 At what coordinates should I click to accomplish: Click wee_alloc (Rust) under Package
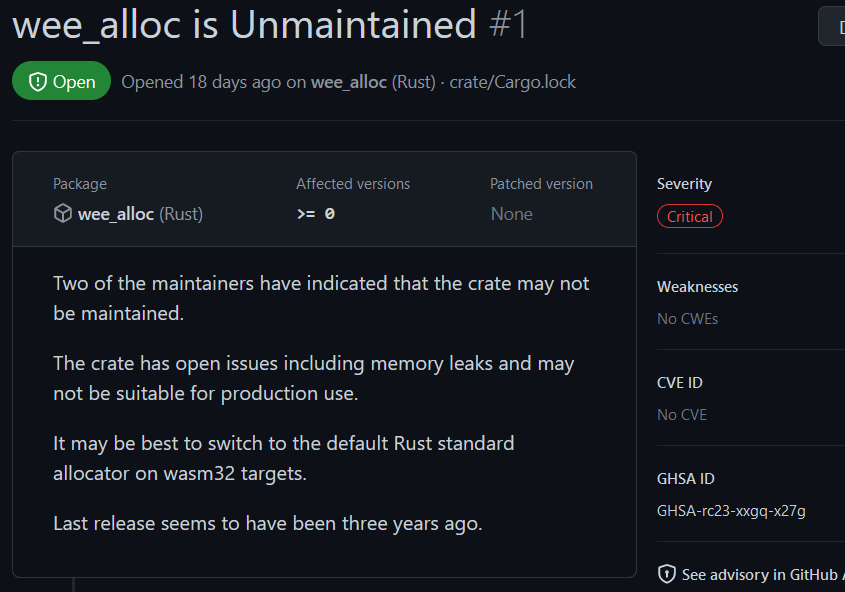click(140, 214)
